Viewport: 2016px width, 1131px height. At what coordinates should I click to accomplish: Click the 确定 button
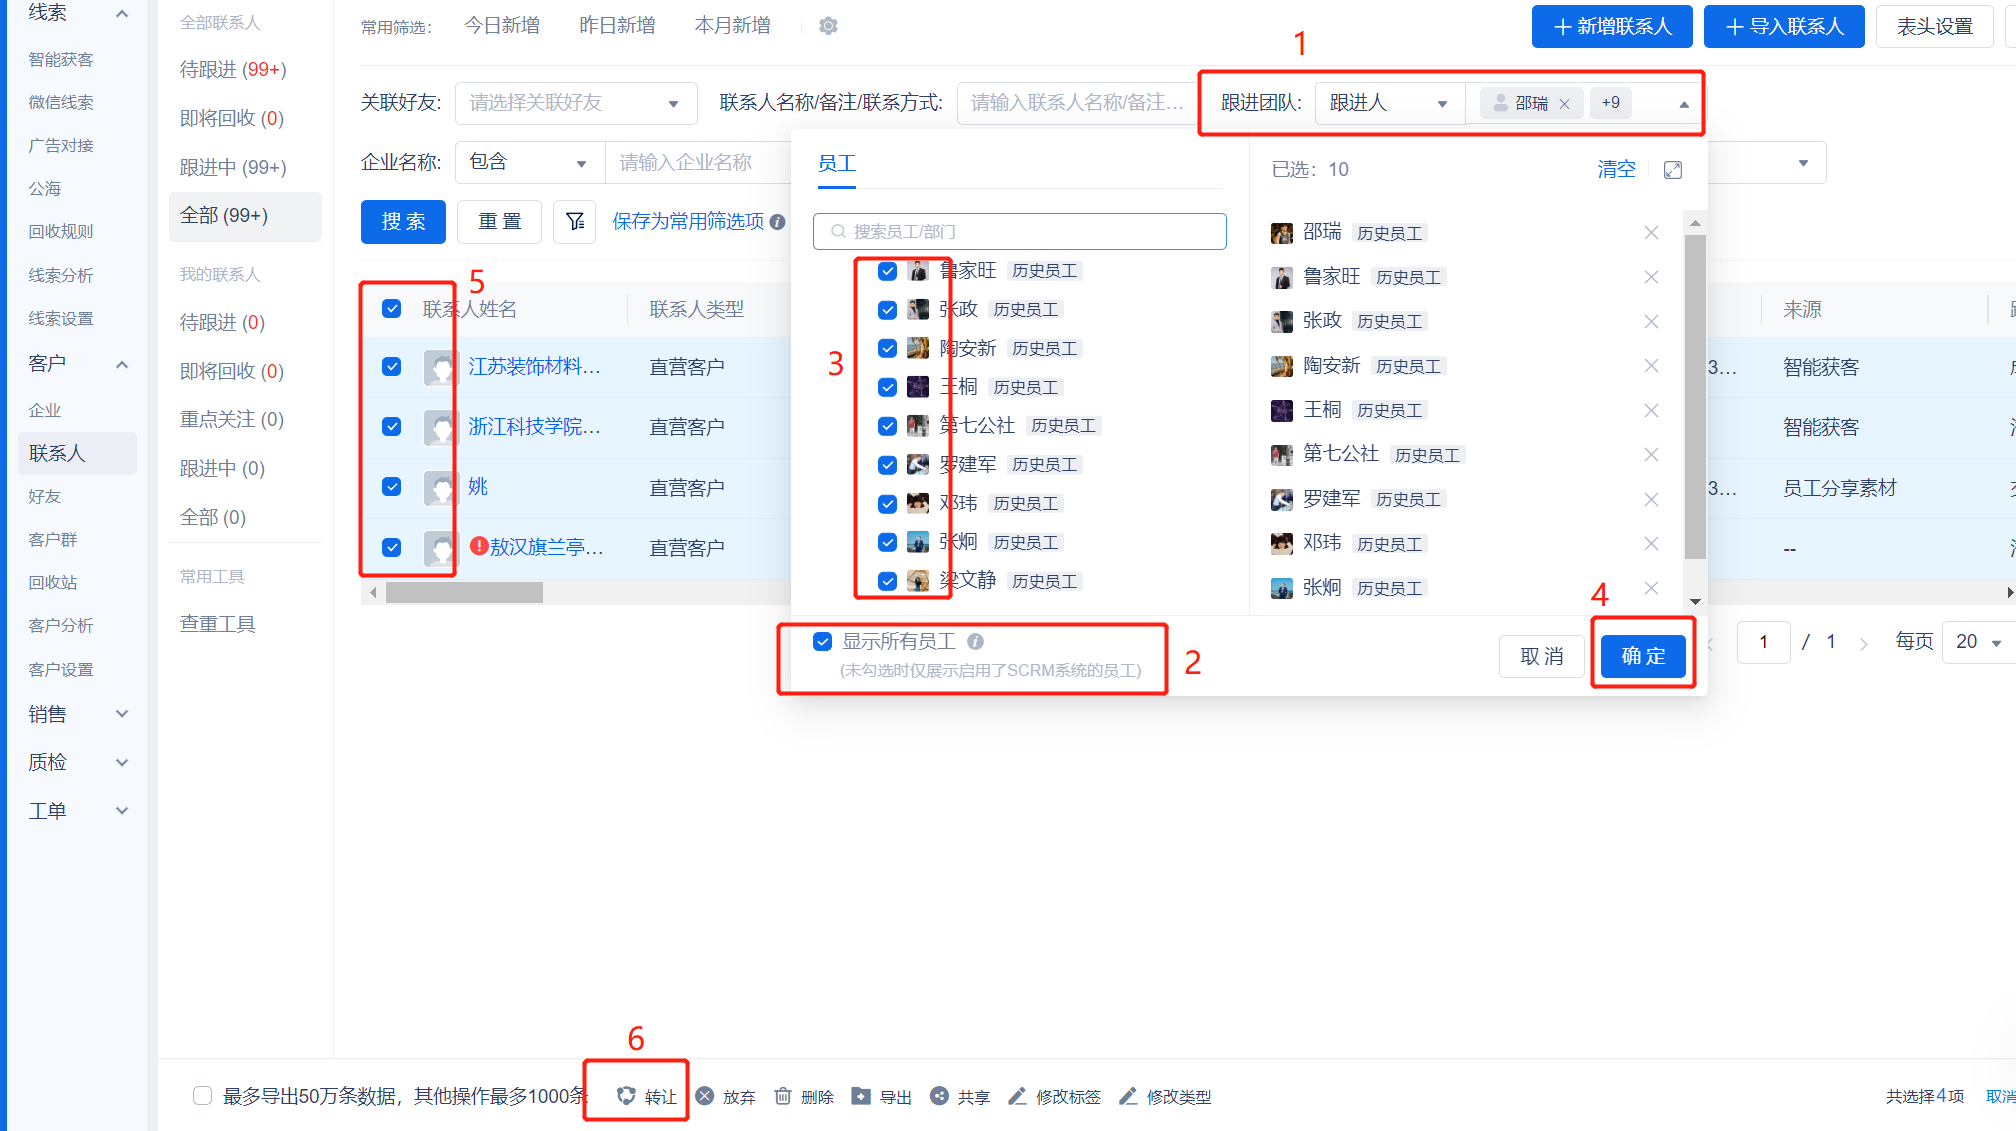pos(1643,656)
